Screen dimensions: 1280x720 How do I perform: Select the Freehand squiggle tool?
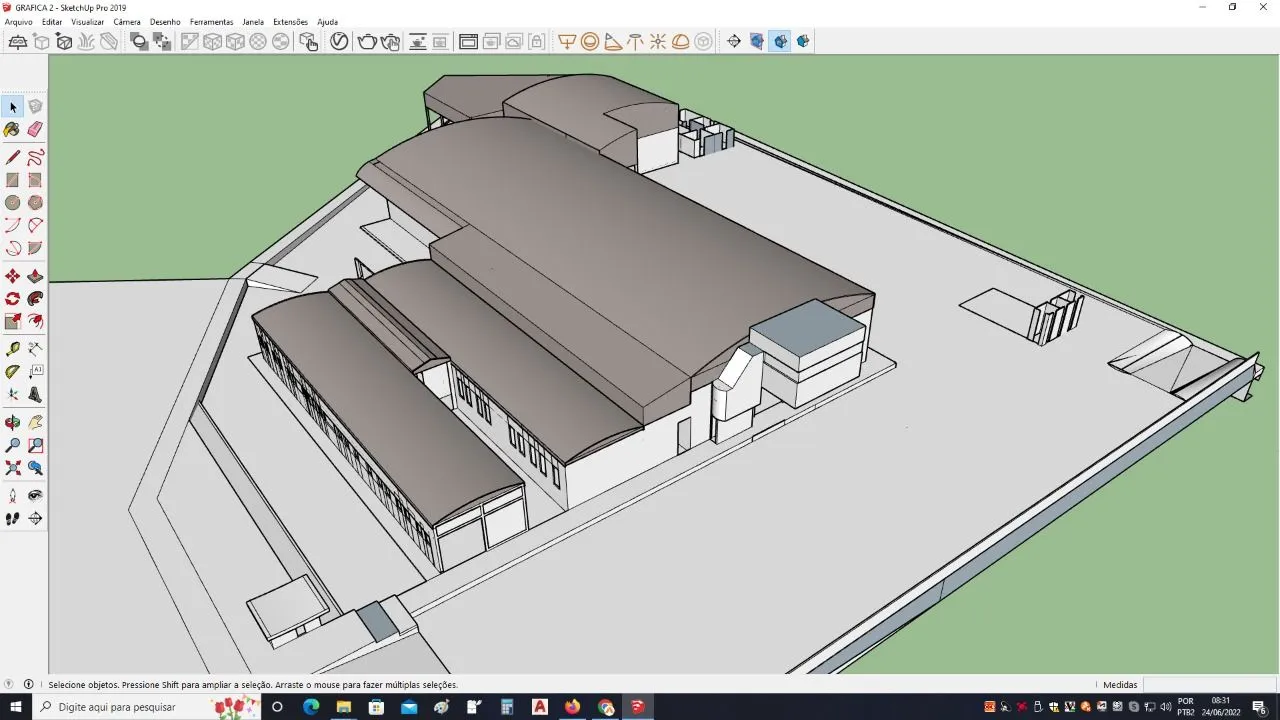[x=35, y=158]
